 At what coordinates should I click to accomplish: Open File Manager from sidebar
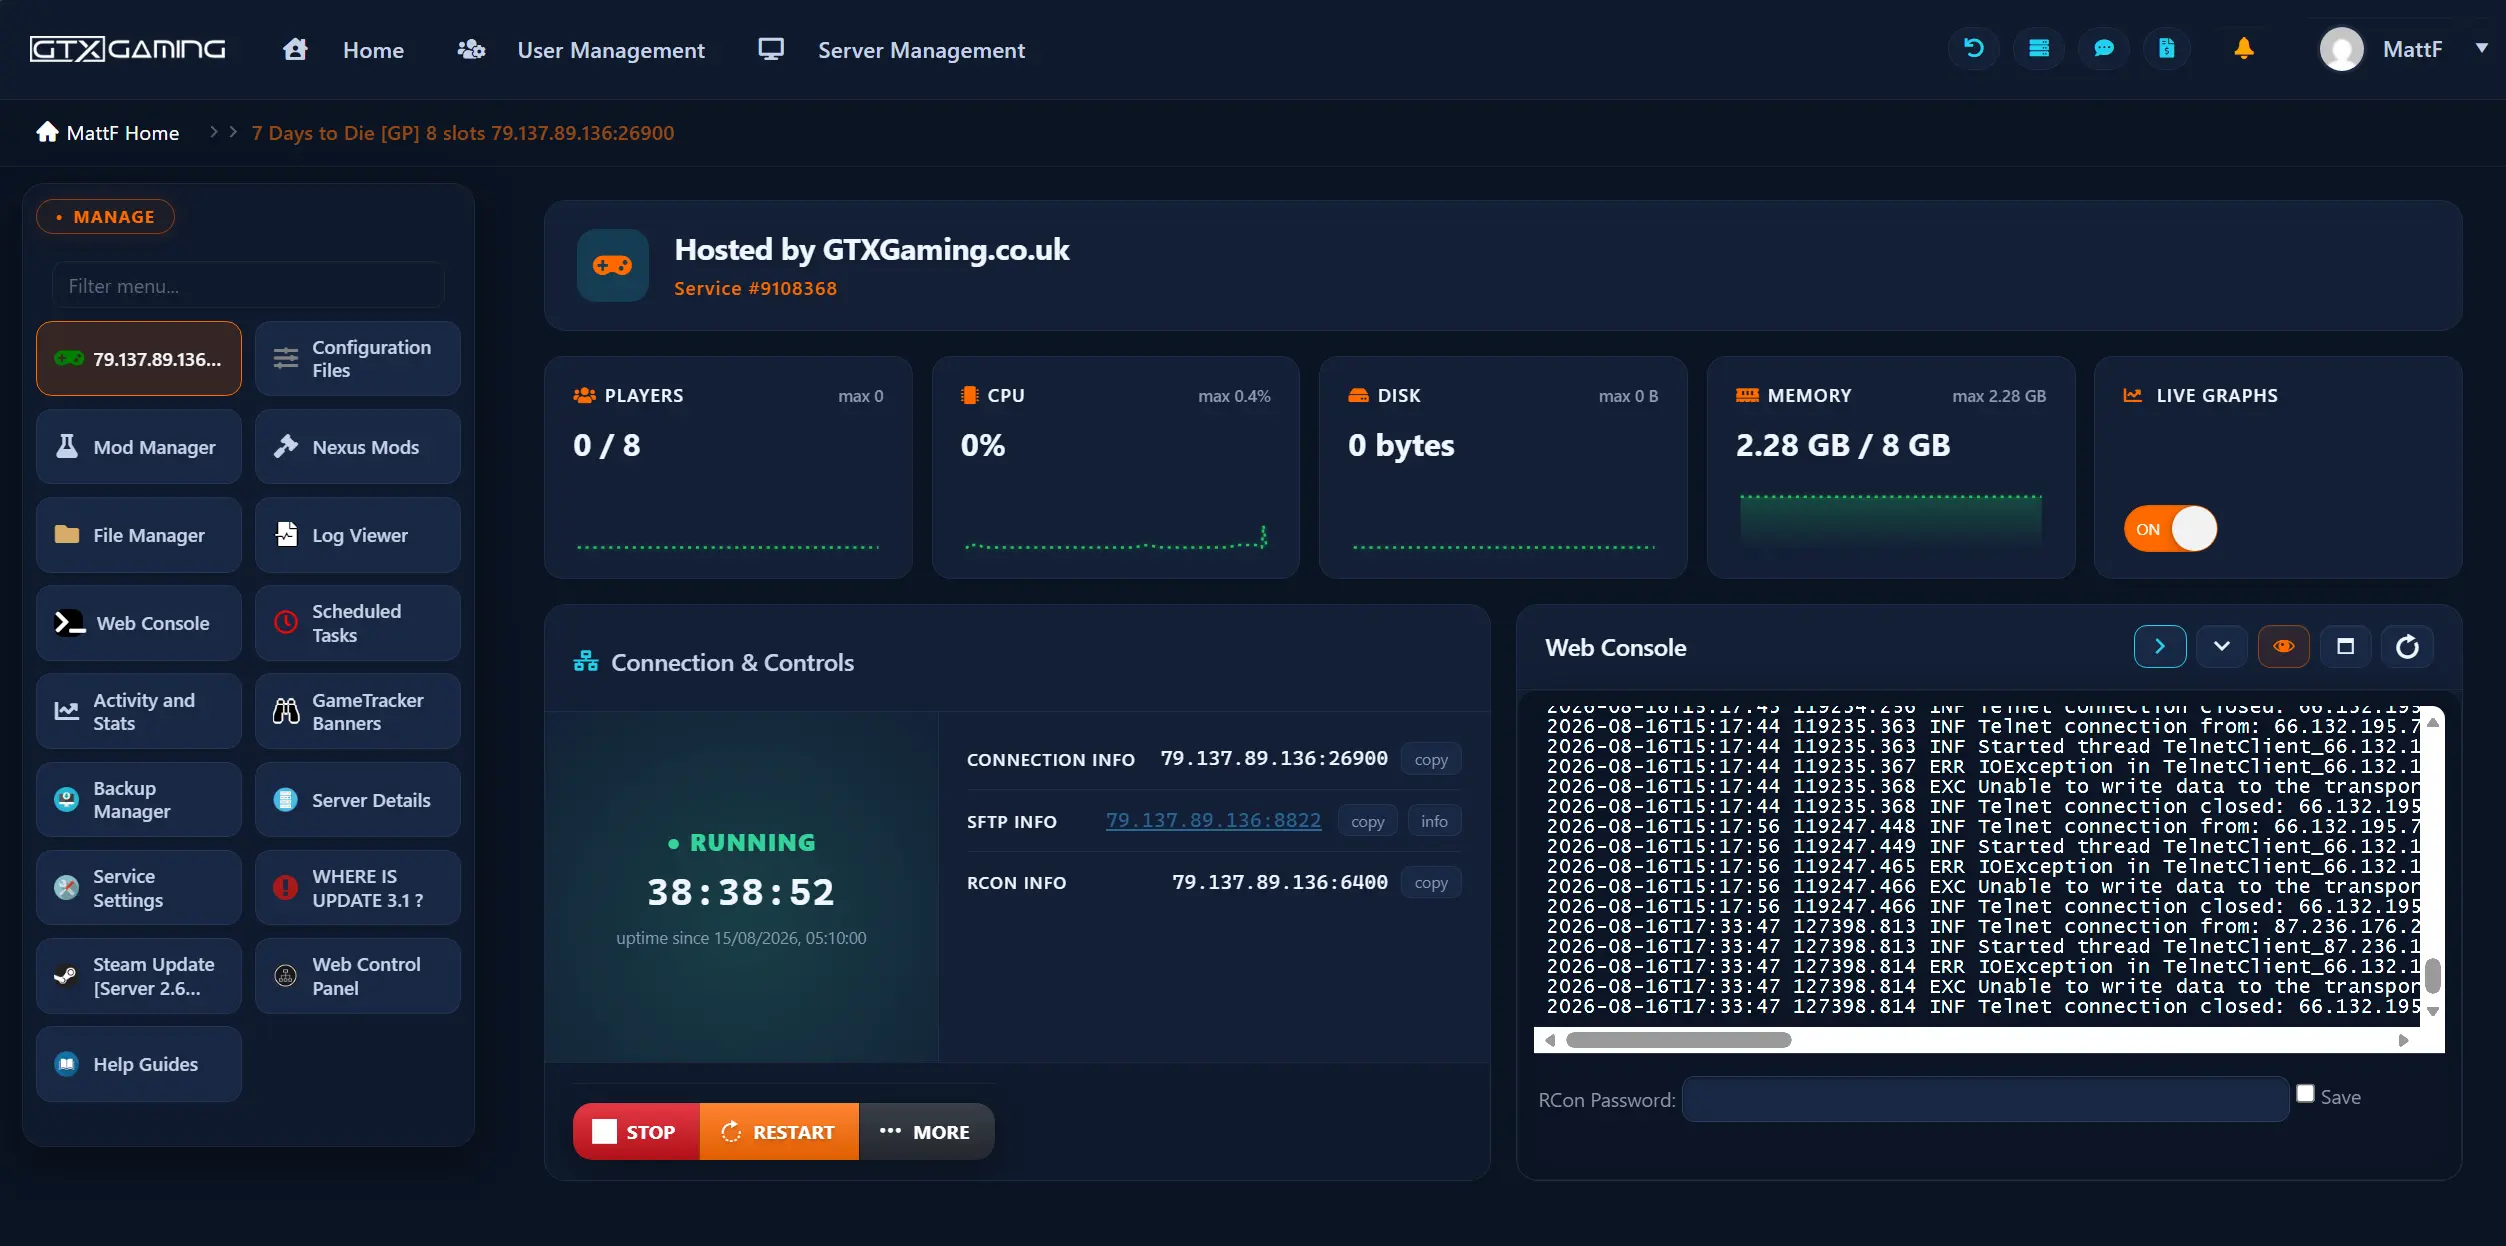click(139, 535)
